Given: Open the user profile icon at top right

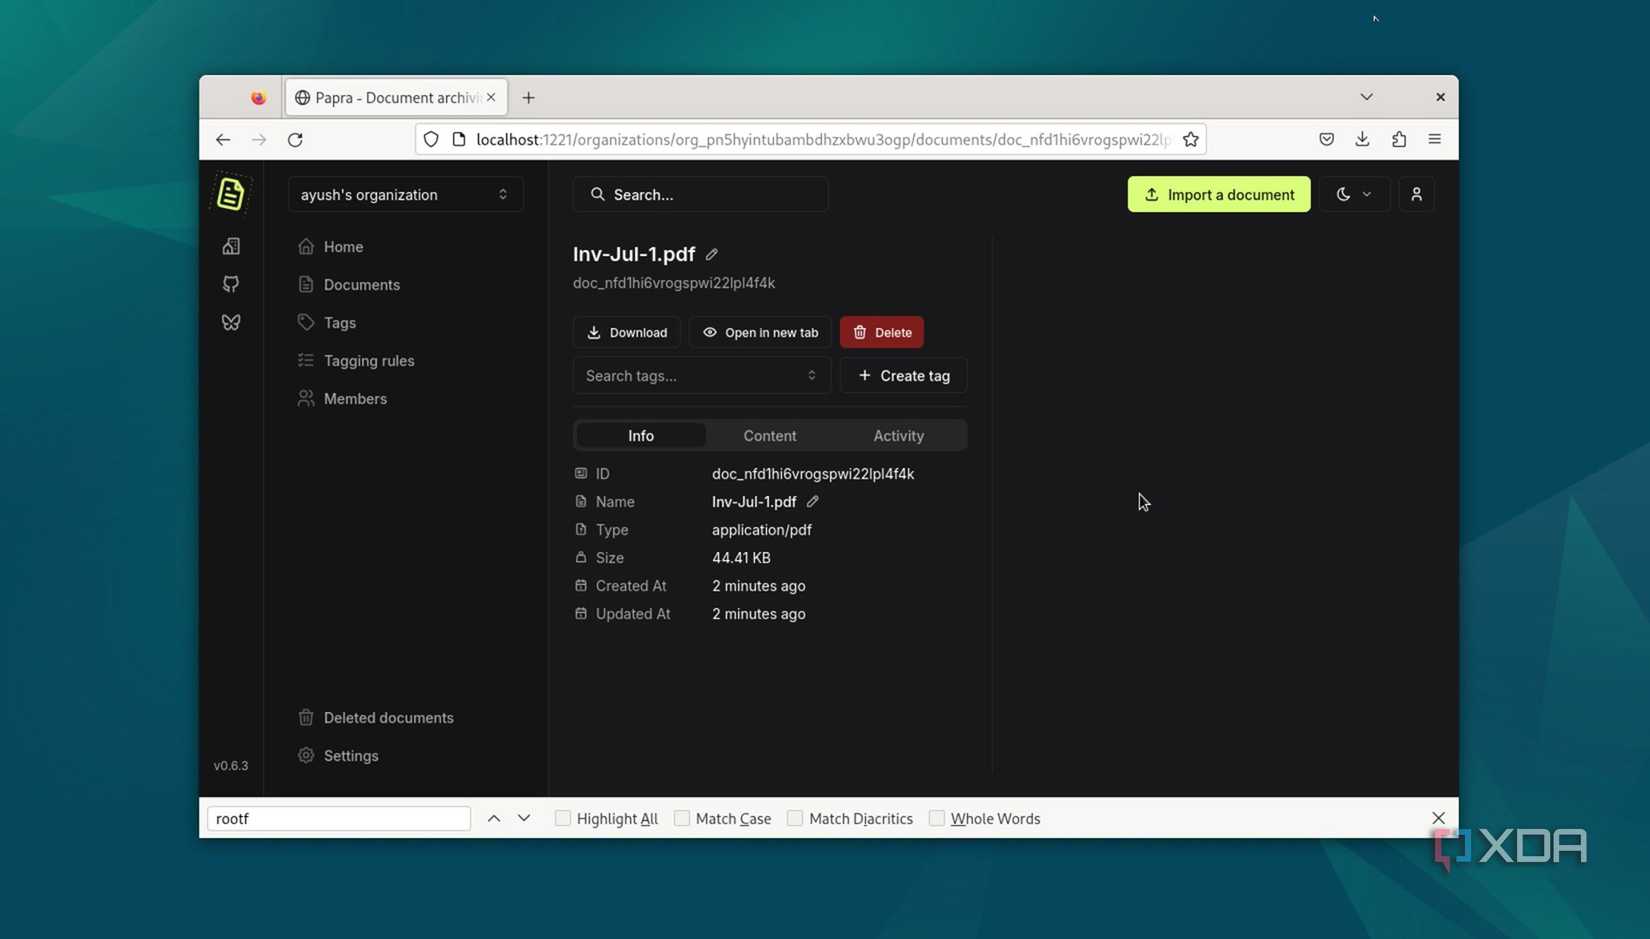Looking at the screenshot, I should (x=1416, y=194).
